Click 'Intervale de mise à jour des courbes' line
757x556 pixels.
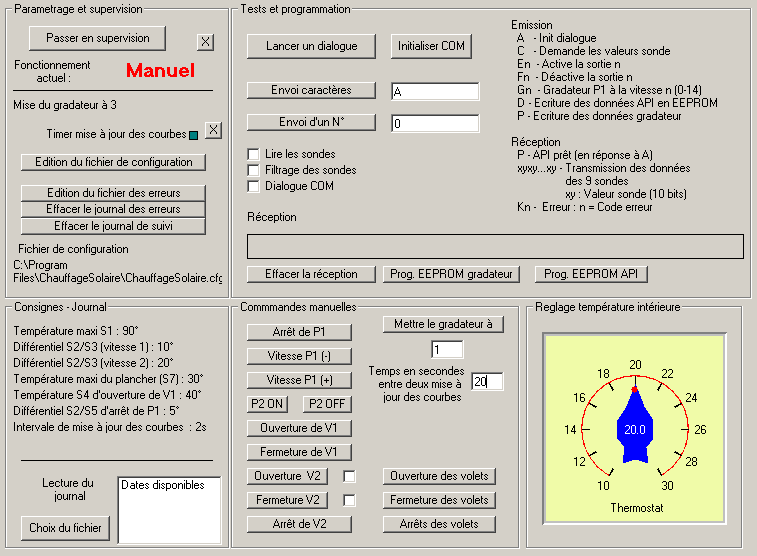tap(110, 427)
